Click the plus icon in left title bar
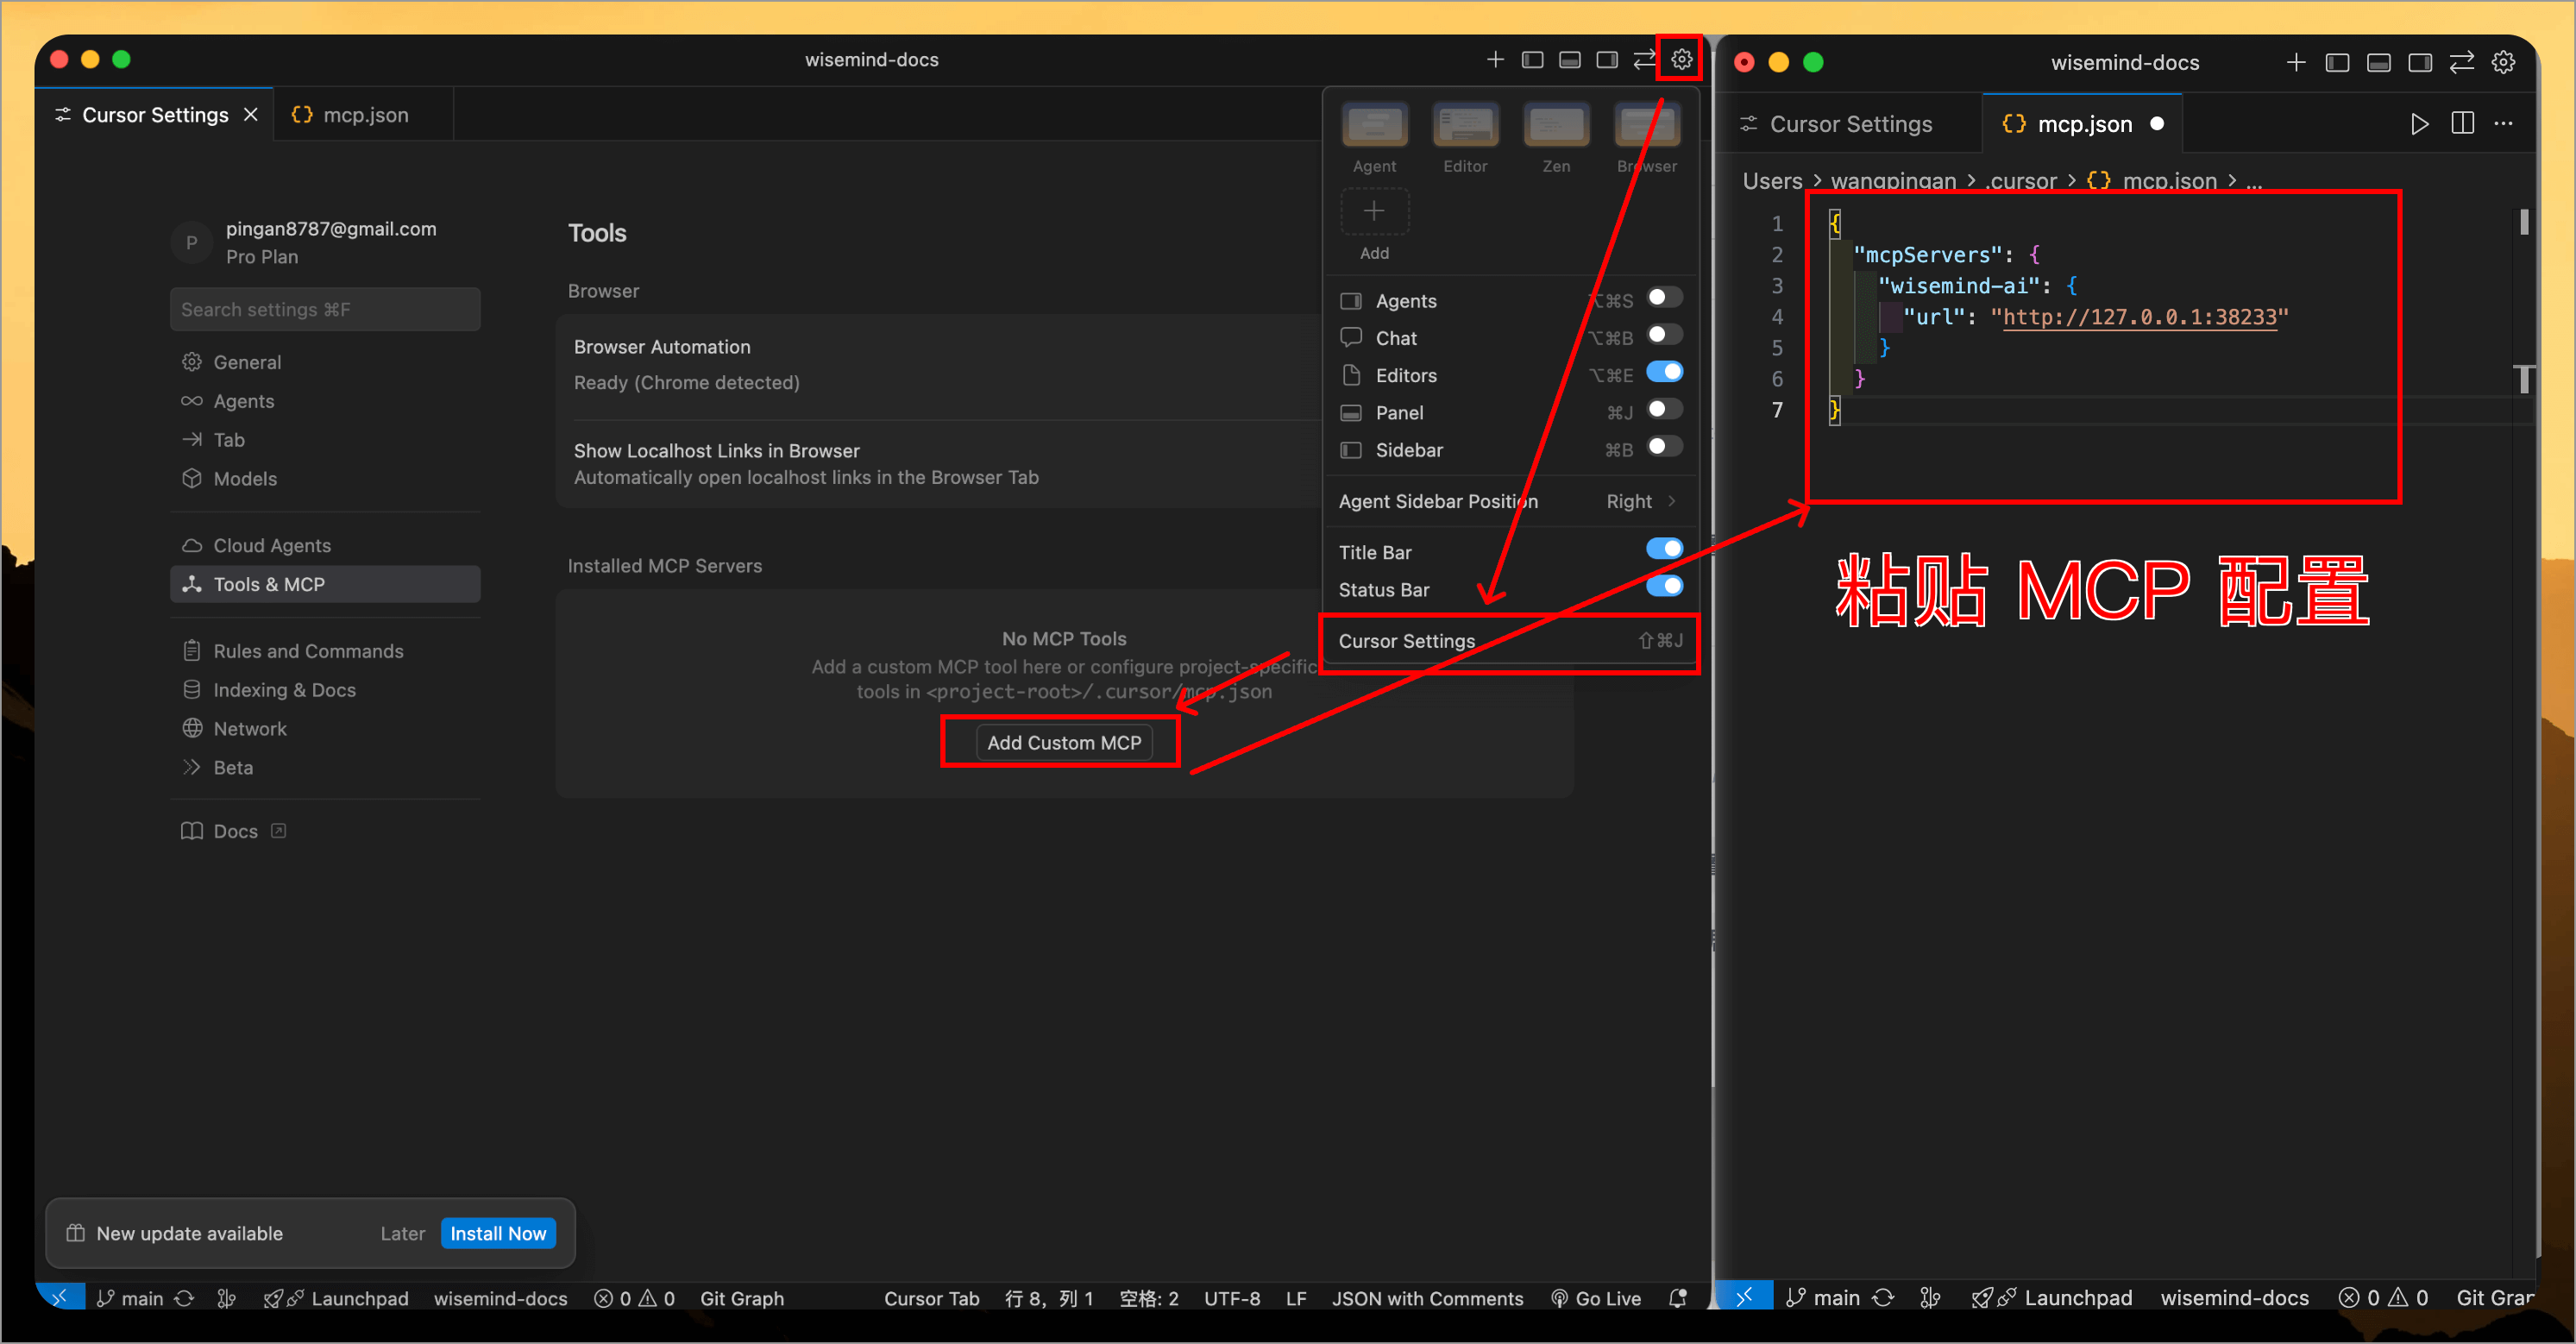Screen dimensions: 2576x1344 (1495, 59)
